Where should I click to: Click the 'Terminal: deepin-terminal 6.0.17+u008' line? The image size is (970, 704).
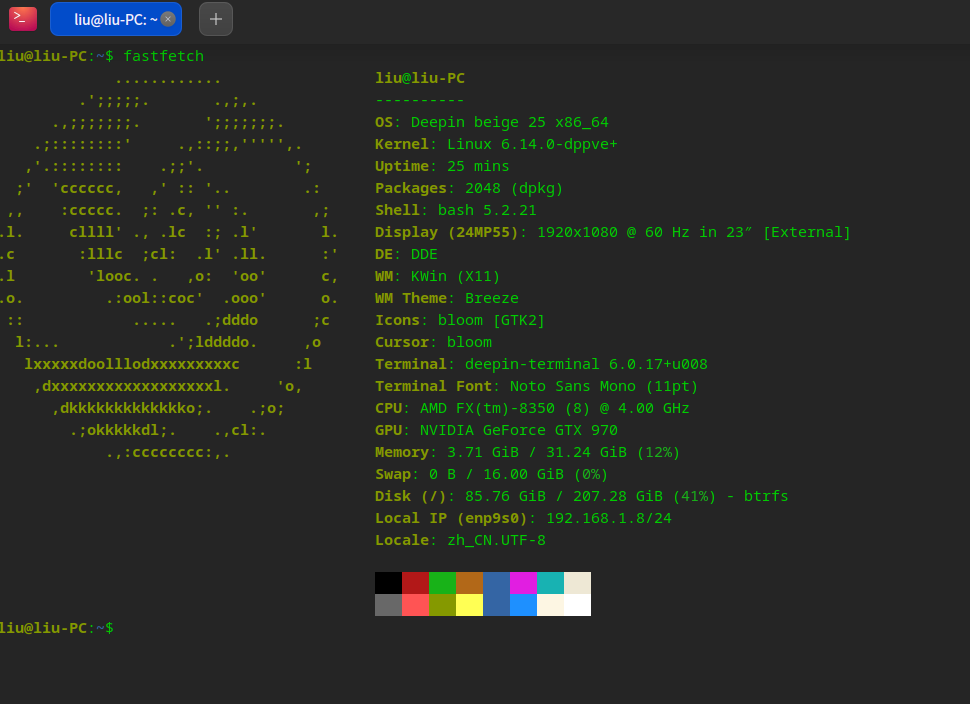point(541,364)
